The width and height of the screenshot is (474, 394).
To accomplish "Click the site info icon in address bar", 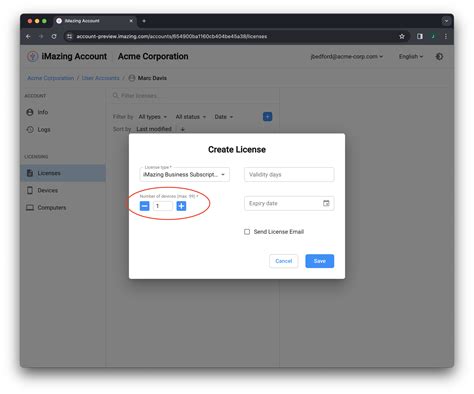I will click(69, 36).
